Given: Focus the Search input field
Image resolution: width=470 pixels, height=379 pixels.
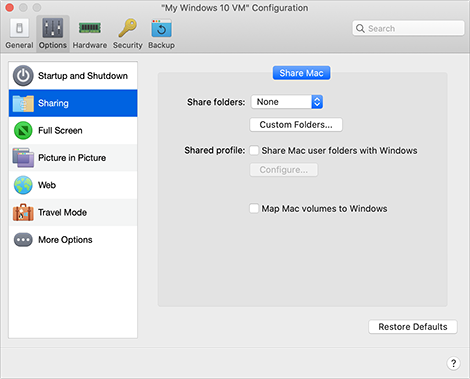Looking at the screenshot, I should tap(408, 28).
